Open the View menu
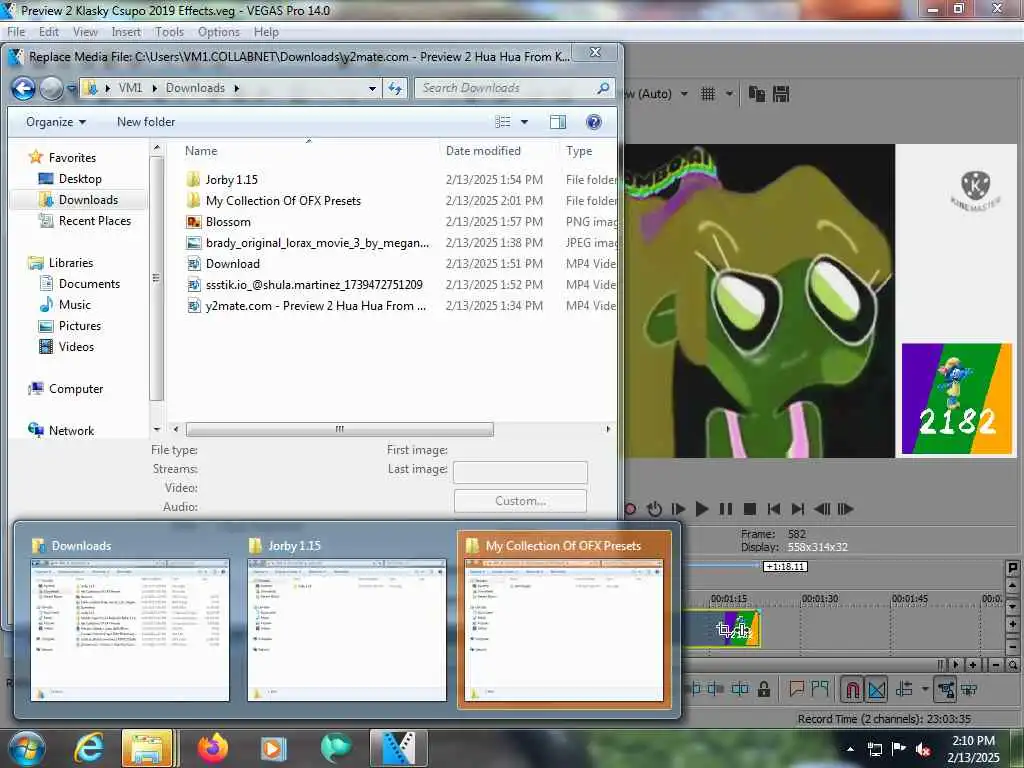 tap(85, 32)
